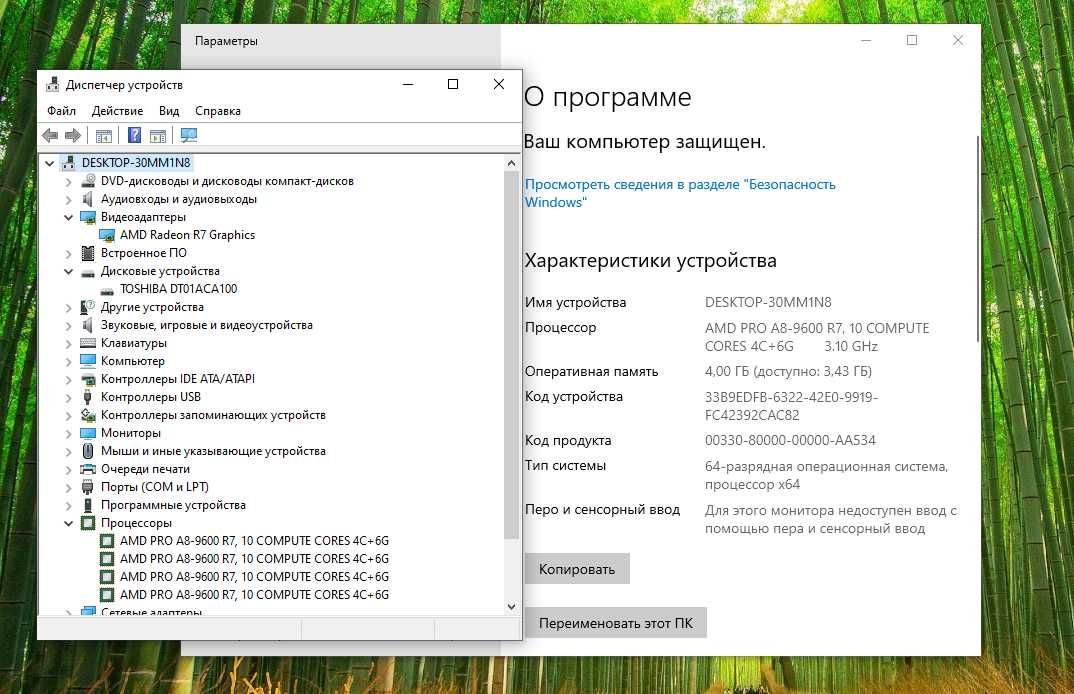Expand the Контроллеры IDE ATA/ATAPI node
This screenshot has width=1074, height=694.
[x=68, y=380]
